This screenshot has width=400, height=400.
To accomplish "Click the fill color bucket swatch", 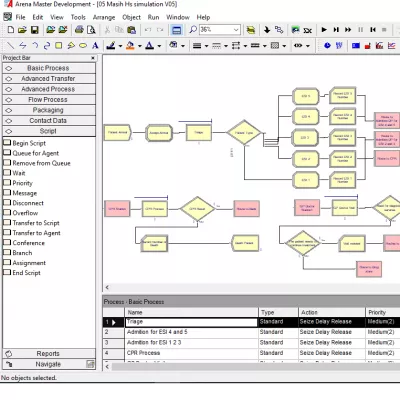I will tap(130, 45).
